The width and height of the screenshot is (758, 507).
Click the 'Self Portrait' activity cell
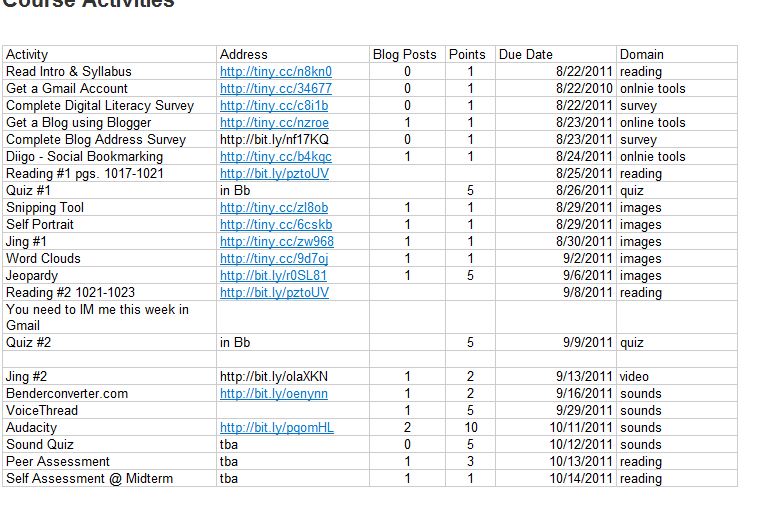coord(109,224)
